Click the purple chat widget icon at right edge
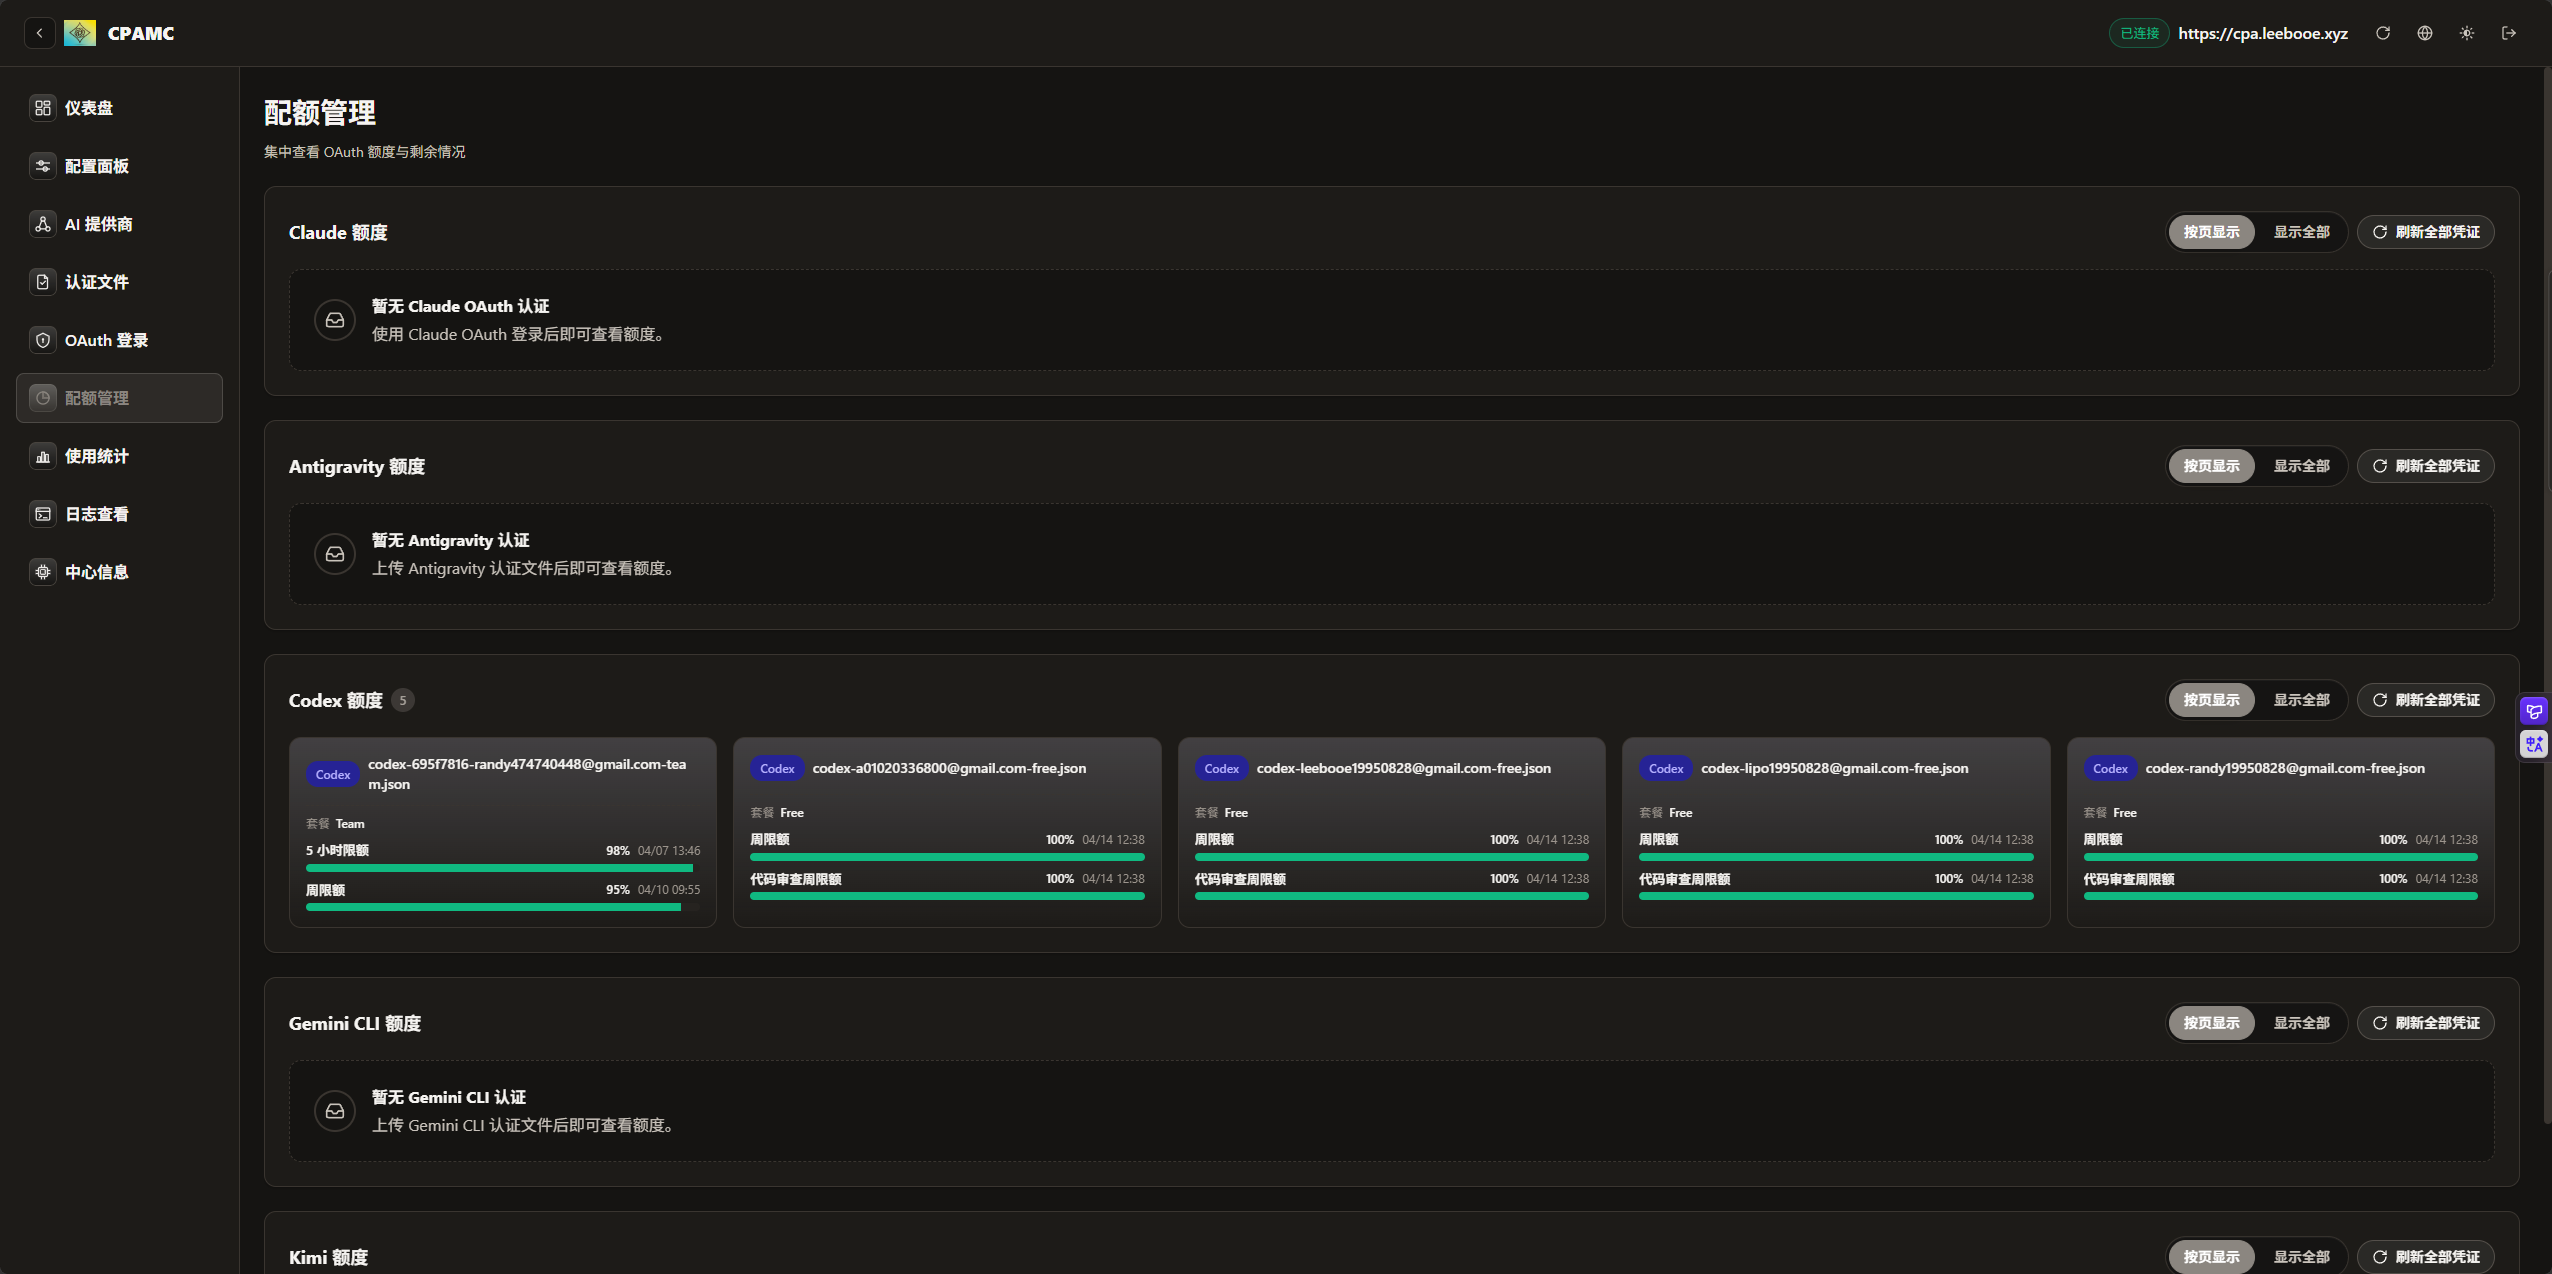Viewport: 2552px width, 1274px height. (x=2534, y=712)
